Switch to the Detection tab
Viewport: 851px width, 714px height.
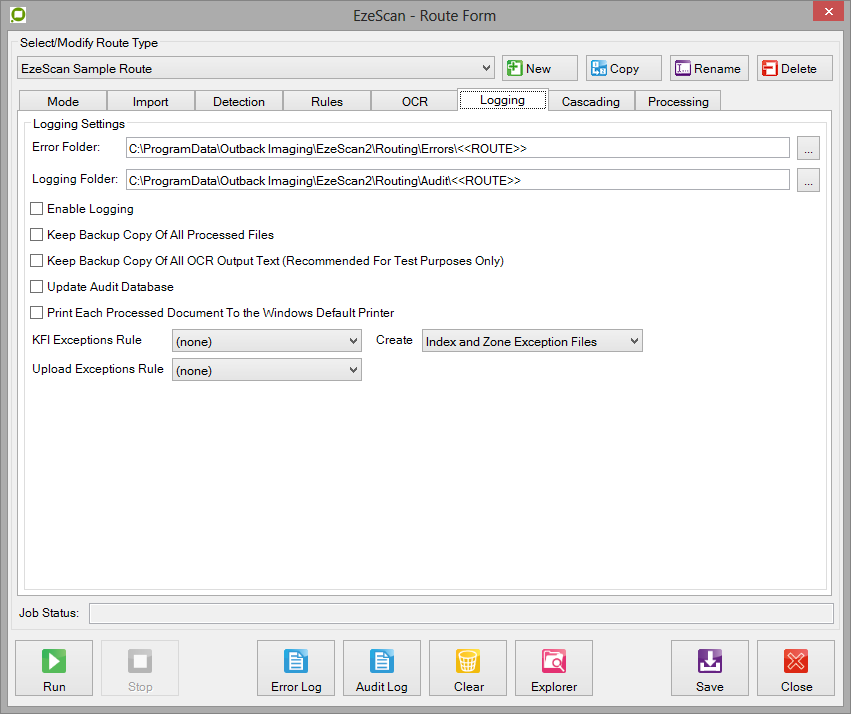[239, 101]
